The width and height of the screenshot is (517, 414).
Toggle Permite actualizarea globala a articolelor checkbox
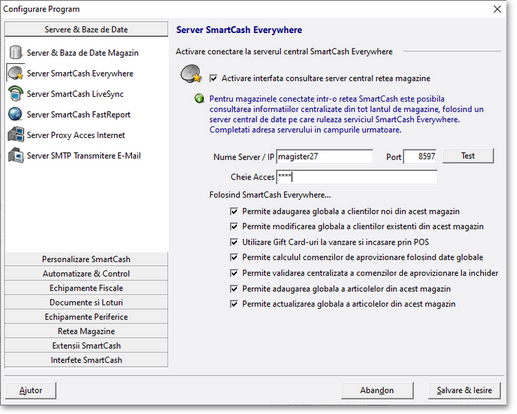234,304
